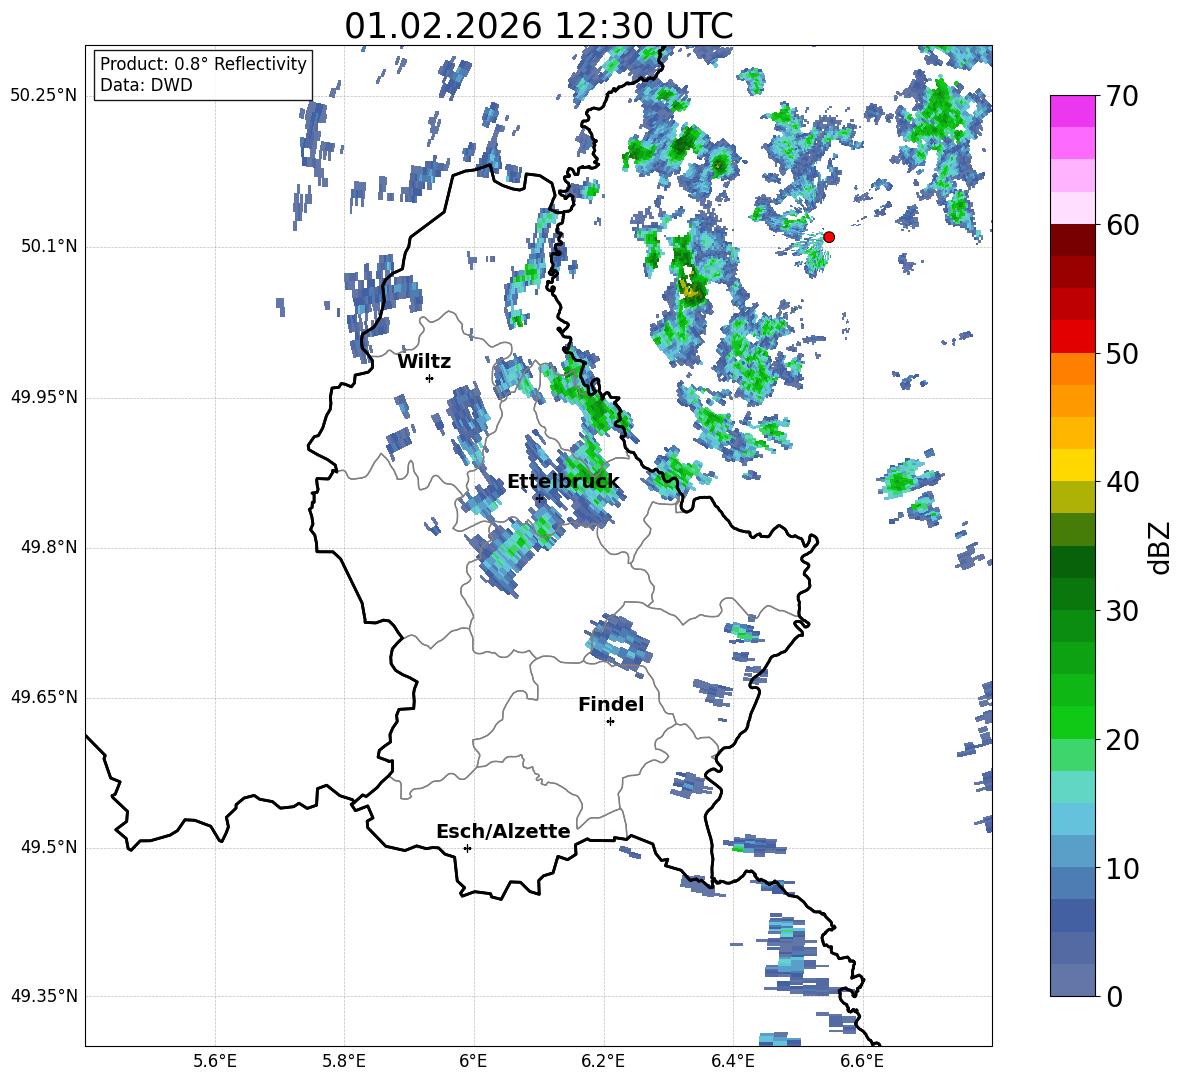Click the Findel location label
Screen dimensions: 1184x1081
(x=611, y=704)
